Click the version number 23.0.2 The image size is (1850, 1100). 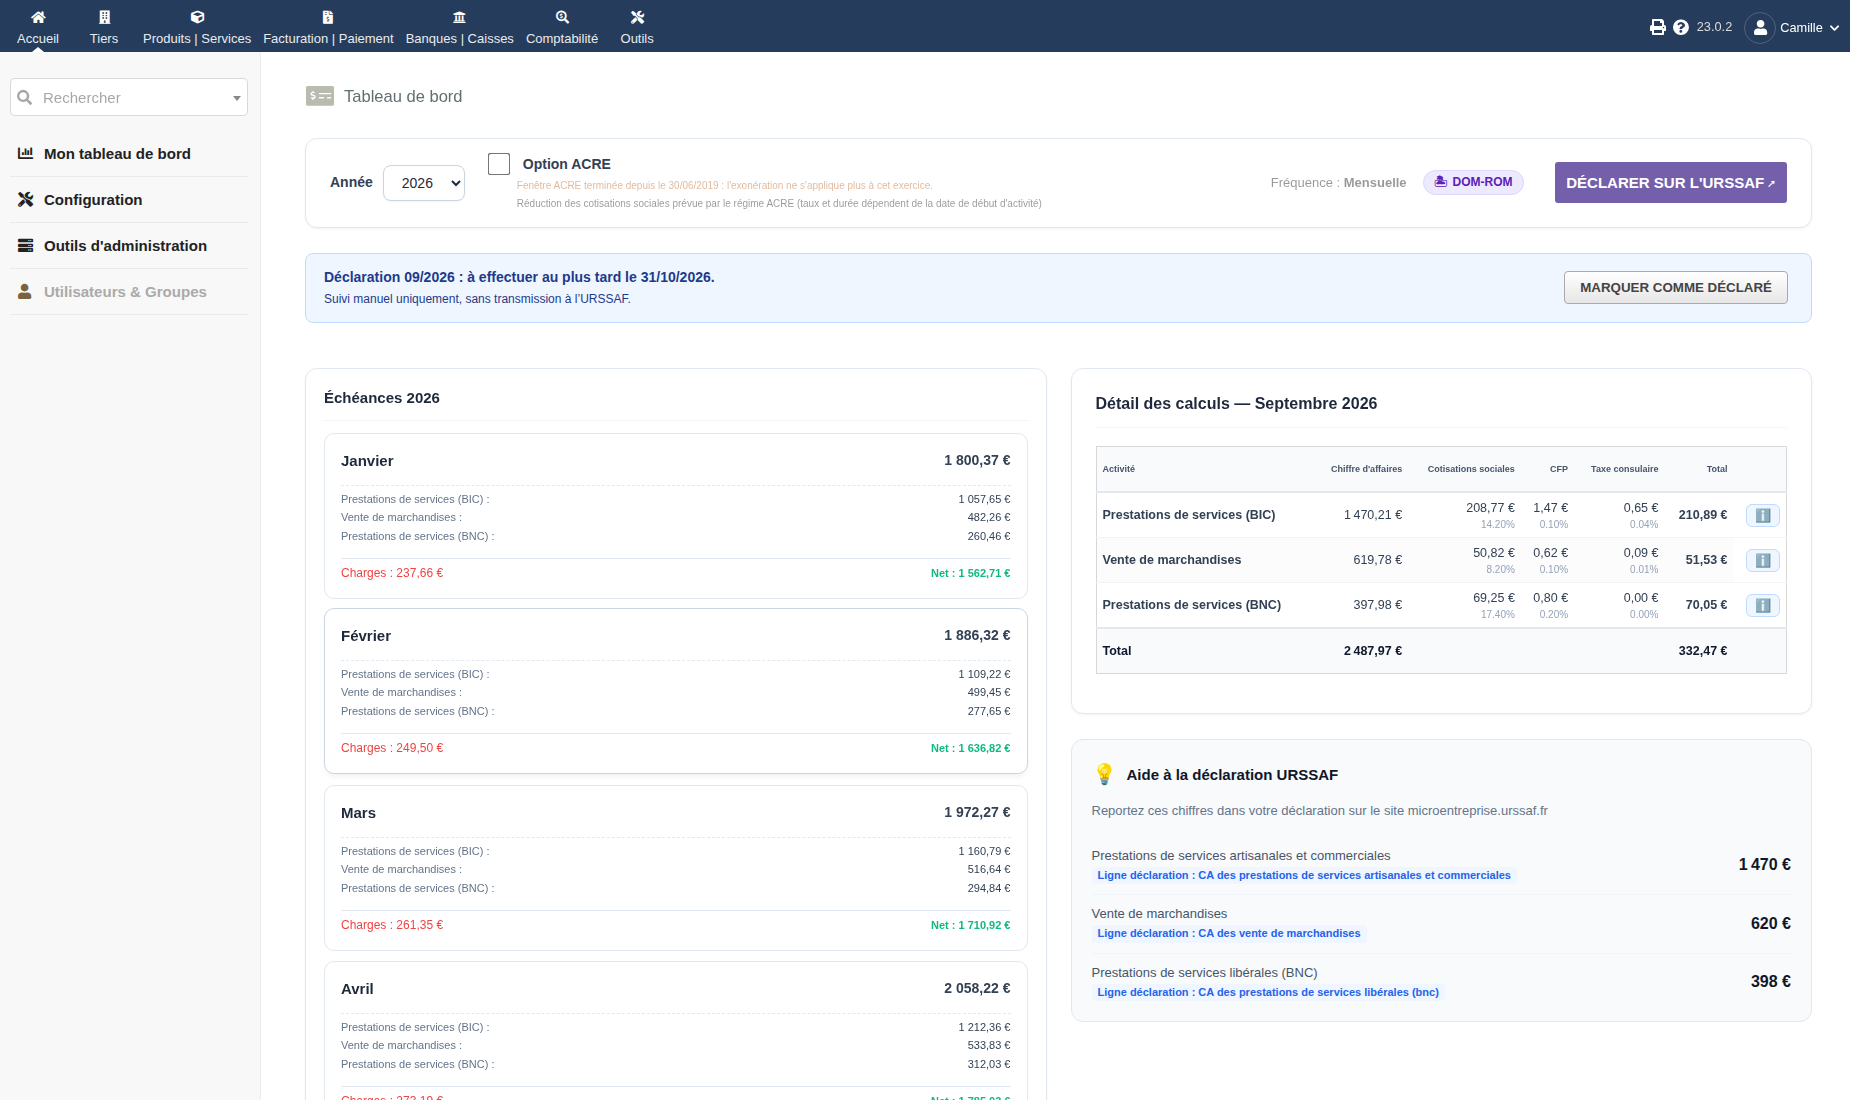click(1714, 27)
